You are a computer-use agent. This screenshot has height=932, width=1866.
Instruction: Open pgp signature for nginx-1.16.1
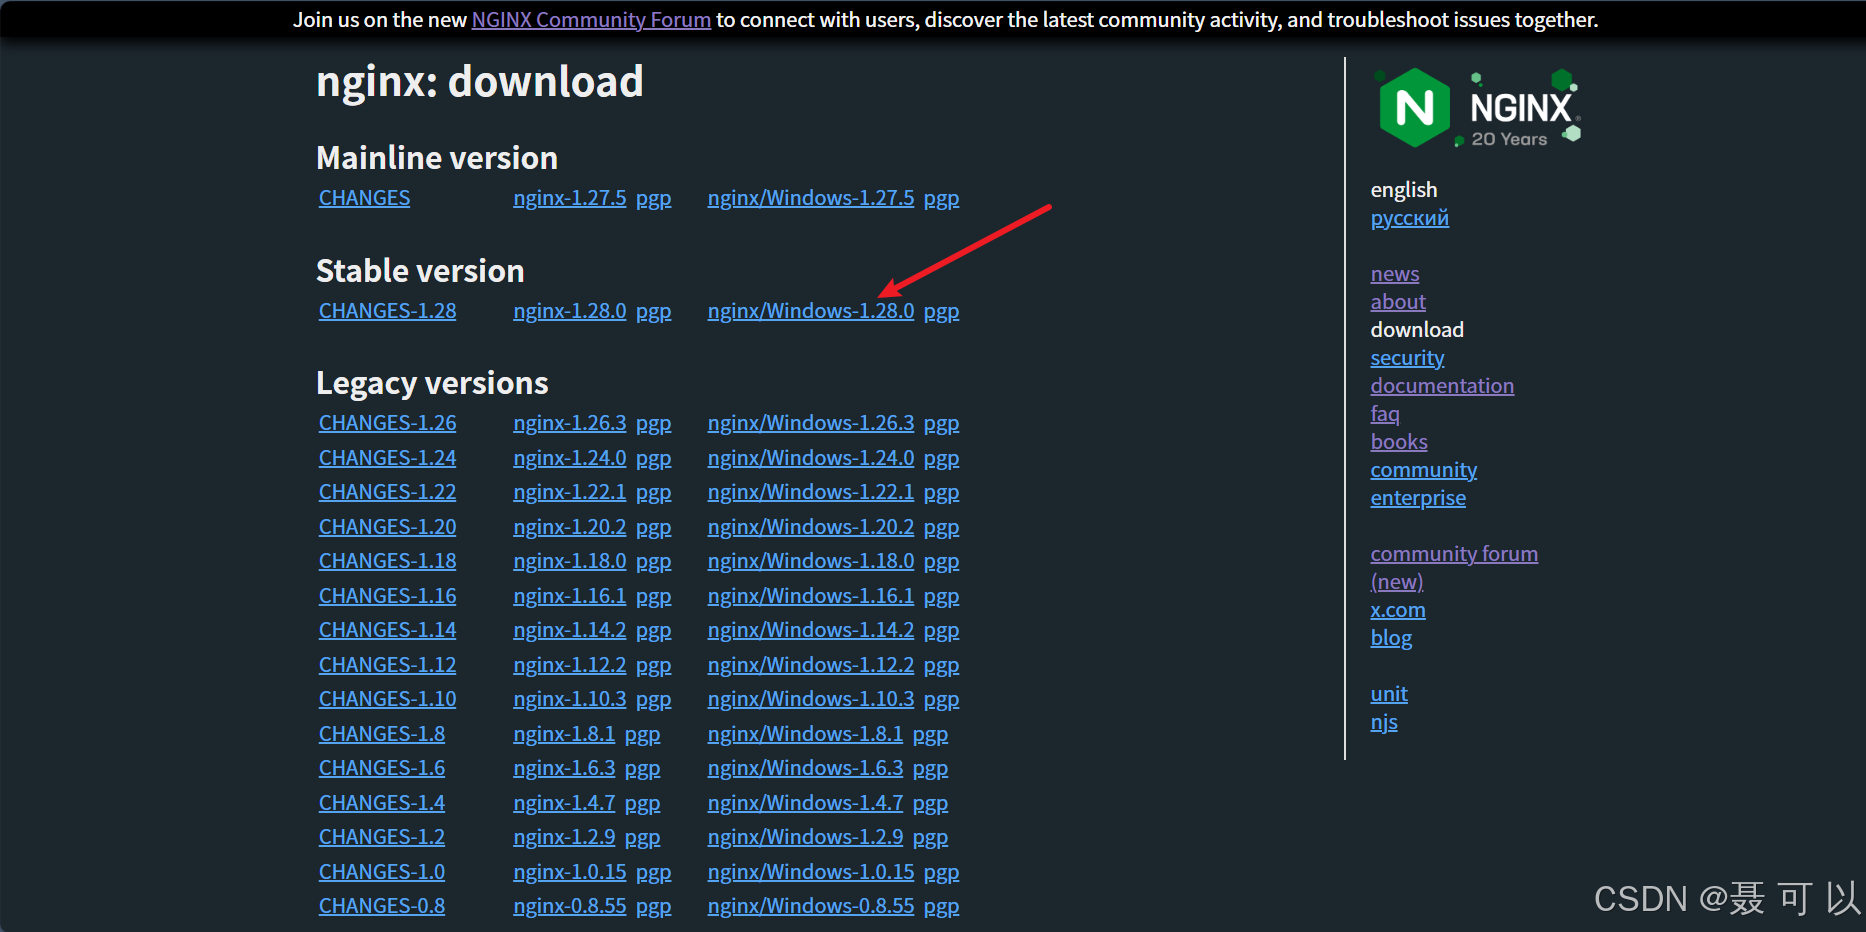pos(653,596)
